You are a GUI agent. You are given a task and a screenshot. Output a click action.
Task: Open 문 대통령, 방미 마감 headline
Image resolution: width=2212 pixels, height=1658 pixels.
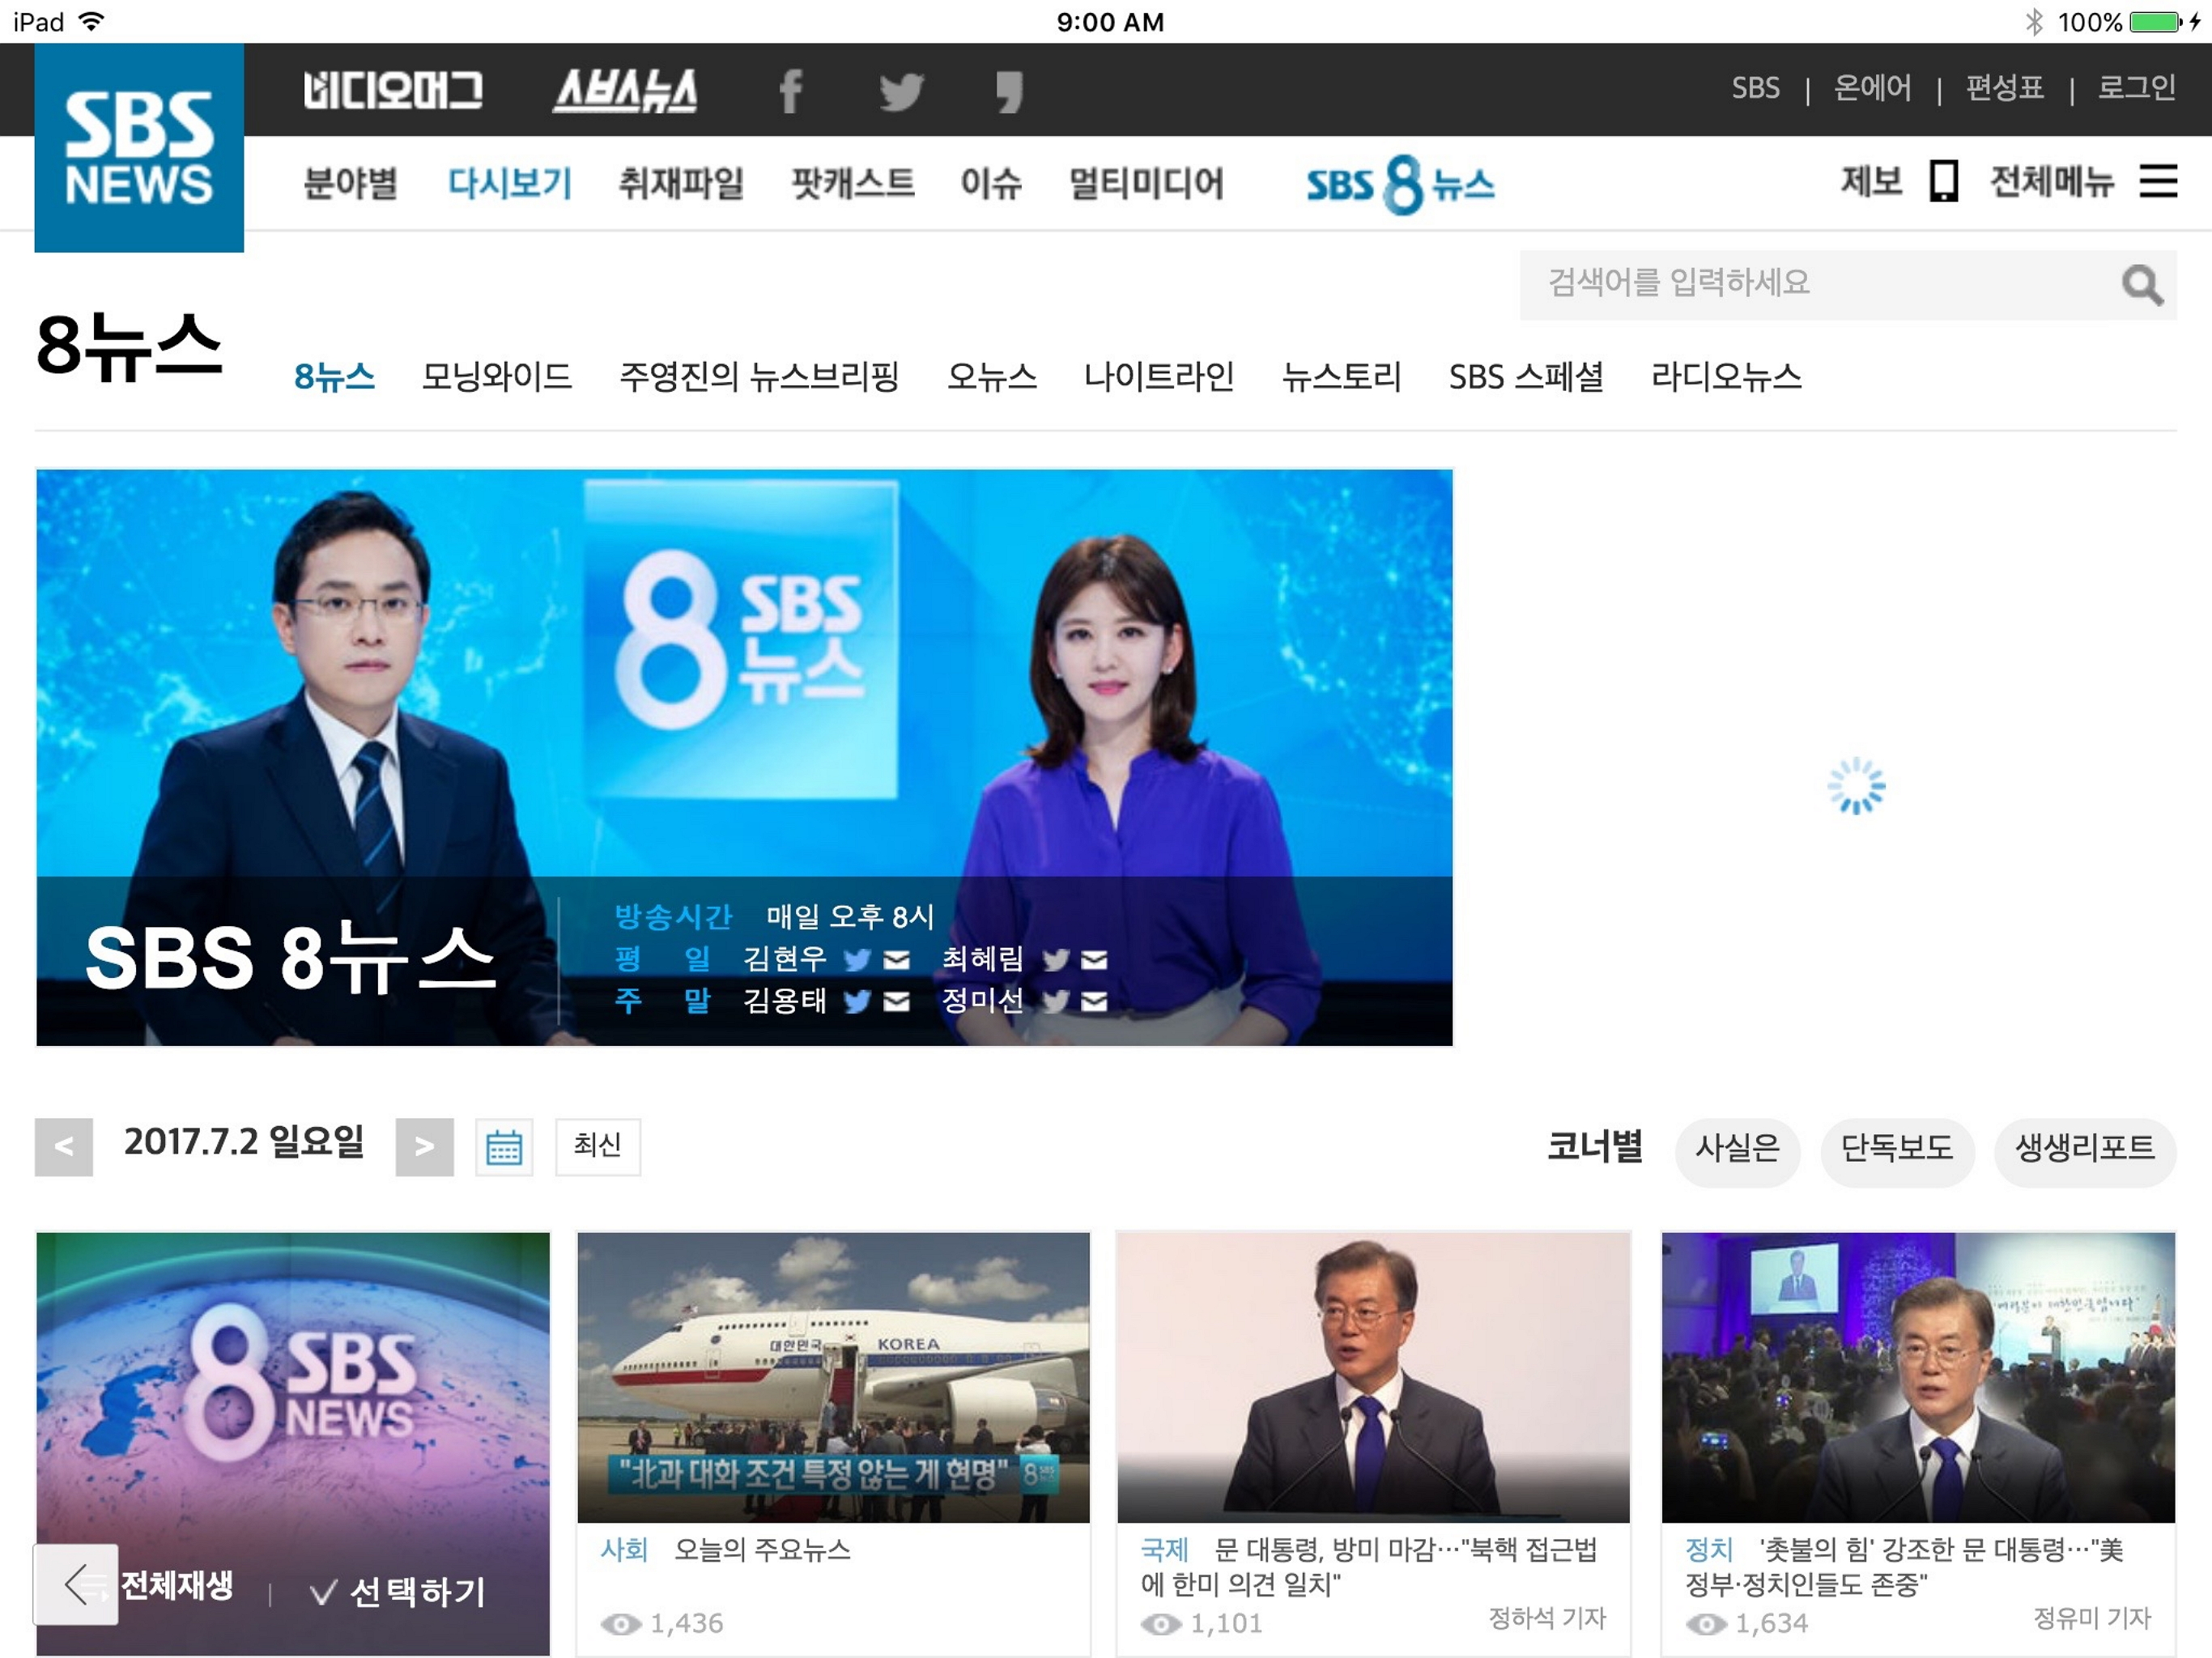pos(1369,1567)
